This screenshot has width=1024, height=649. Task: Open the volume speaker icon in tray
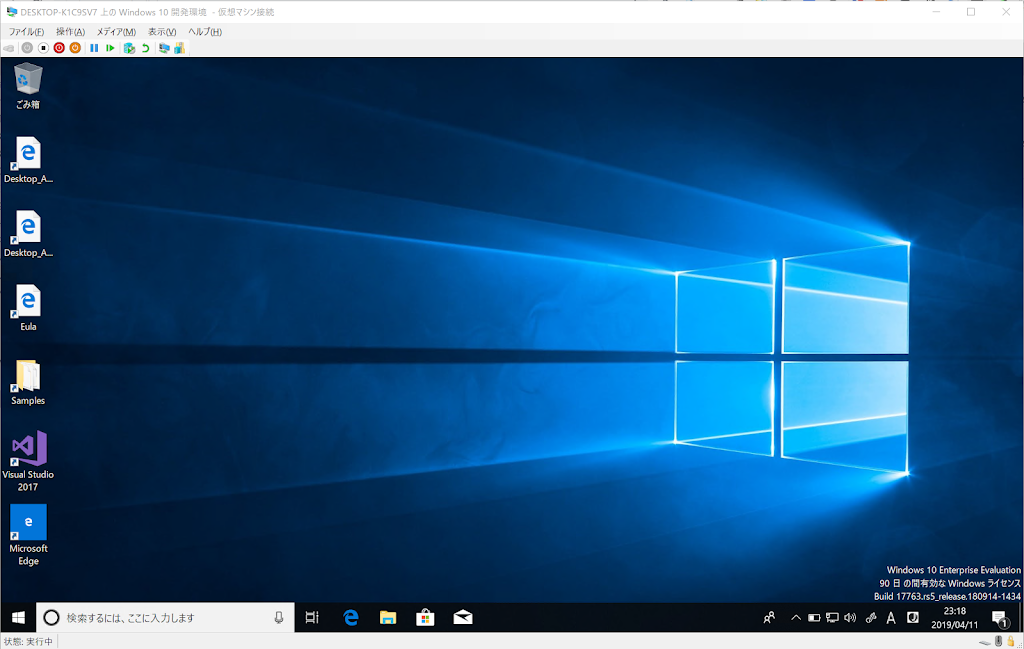(850, 618)
